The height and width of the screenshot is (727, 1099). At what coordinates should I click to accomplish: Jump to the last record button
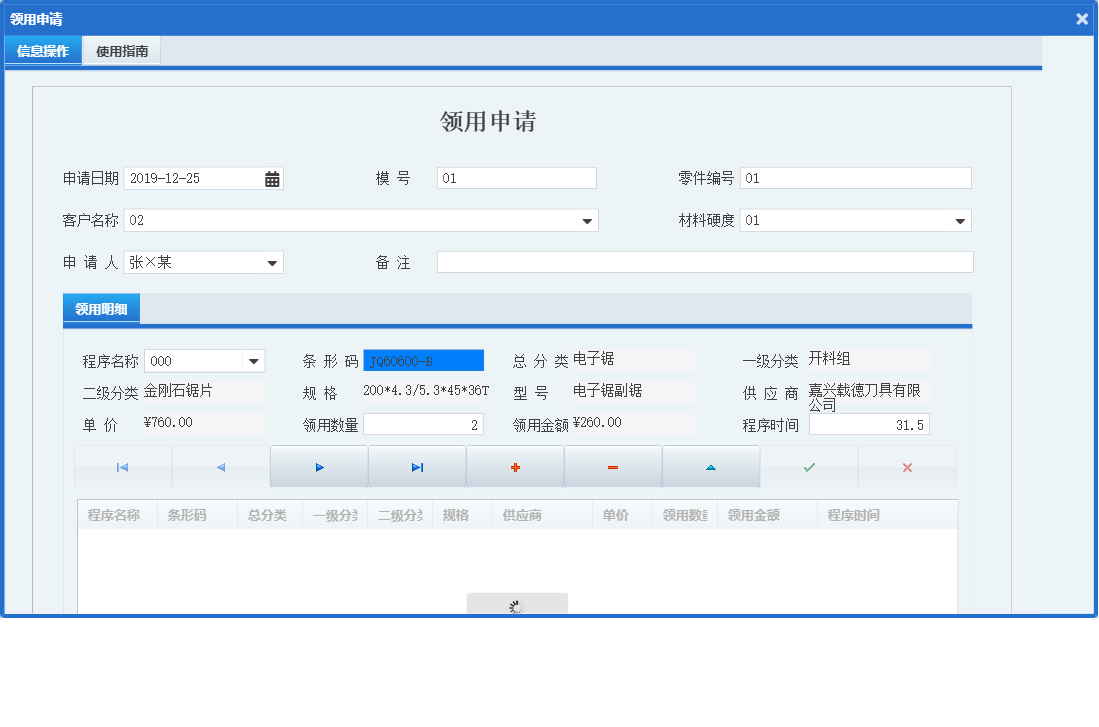(417, 467)
